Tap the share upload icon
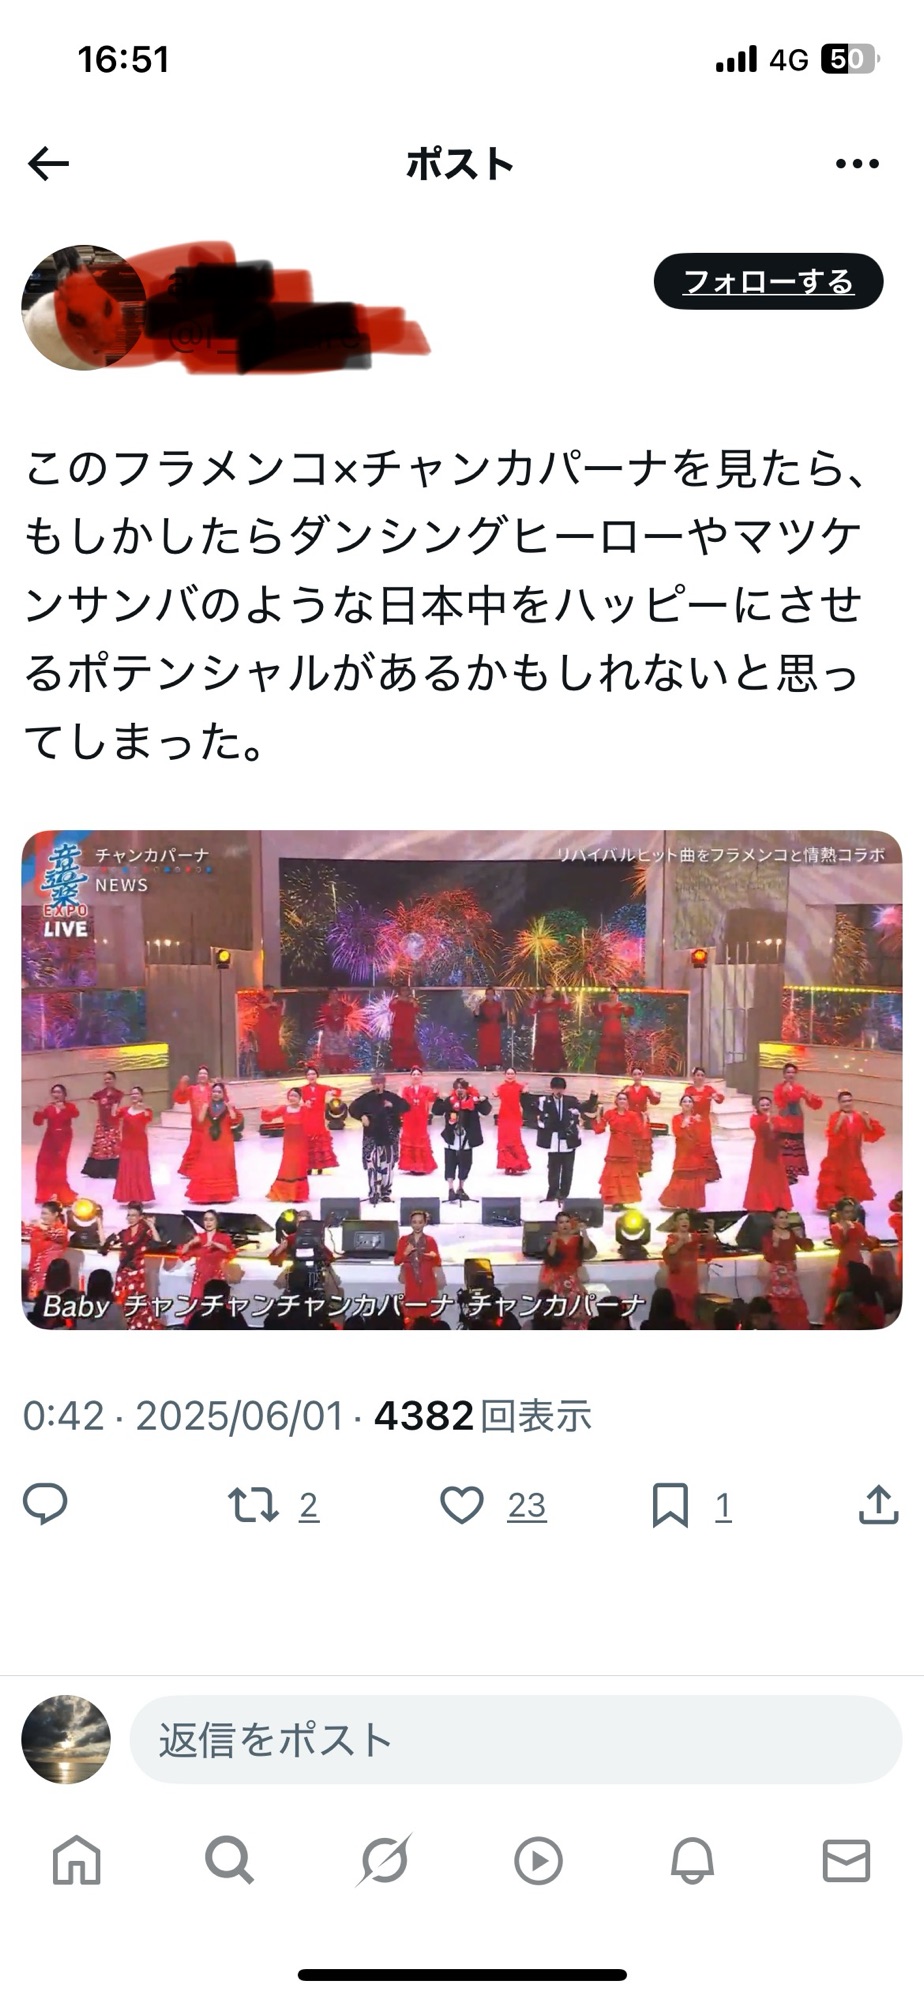The width and height of the screenshot is (924, 2000). coord(878,1504)
